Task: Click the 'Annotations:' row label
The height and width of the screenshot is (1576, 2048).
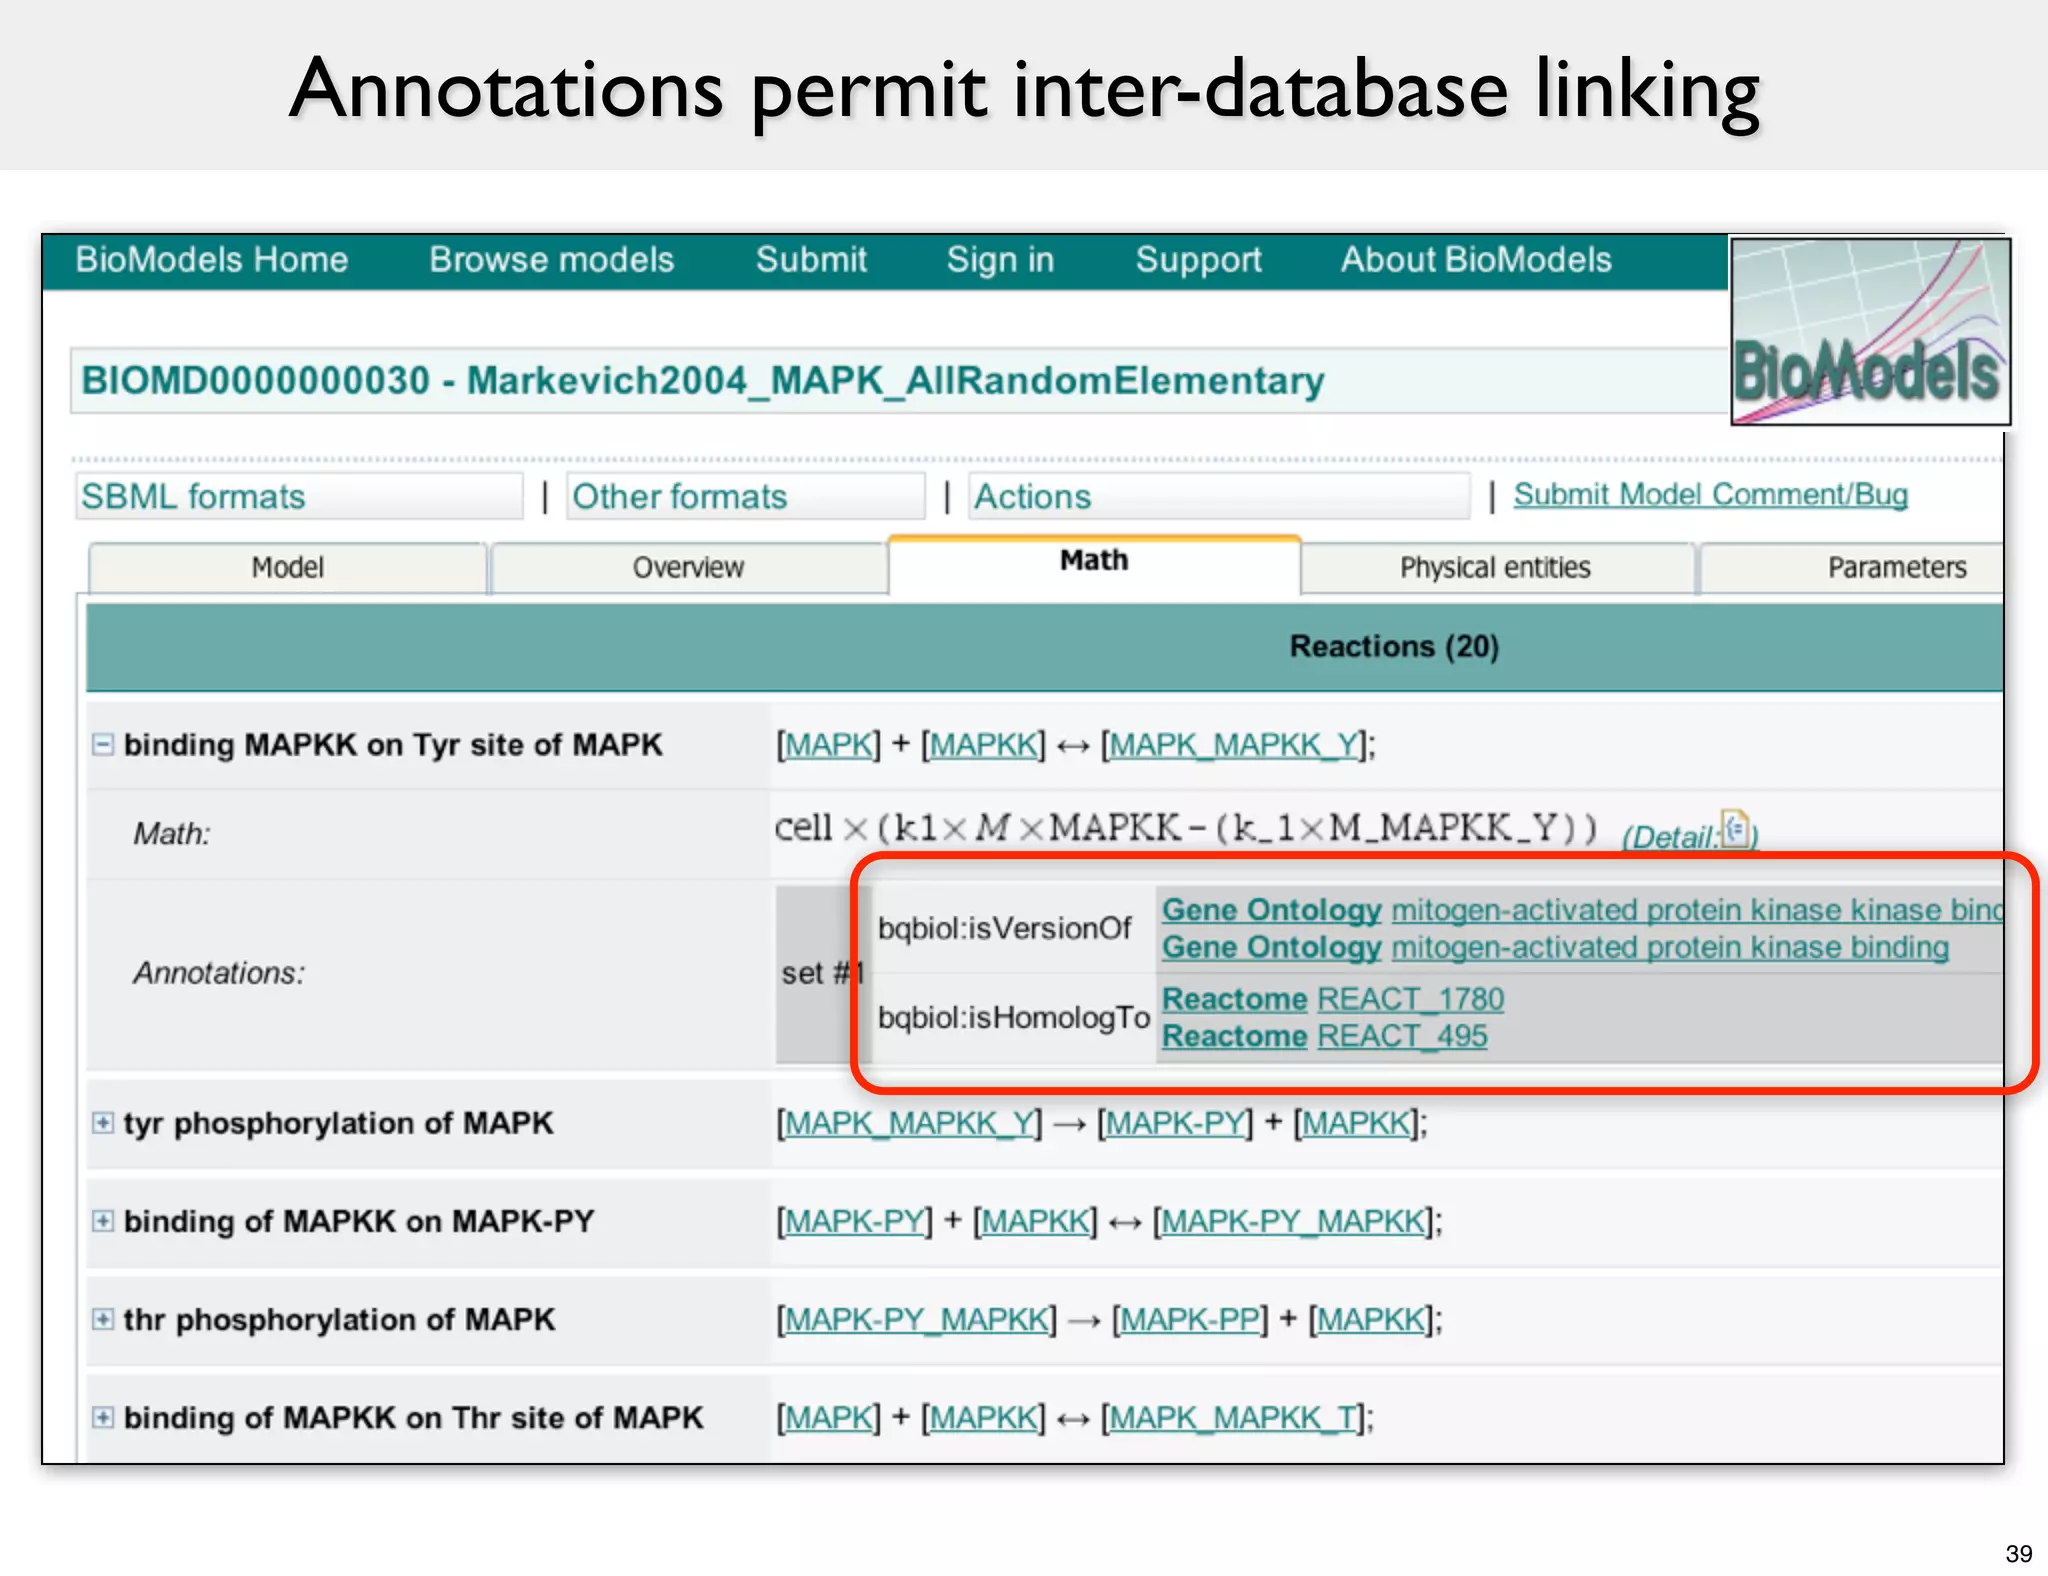Action: click(x=219, y=972)
